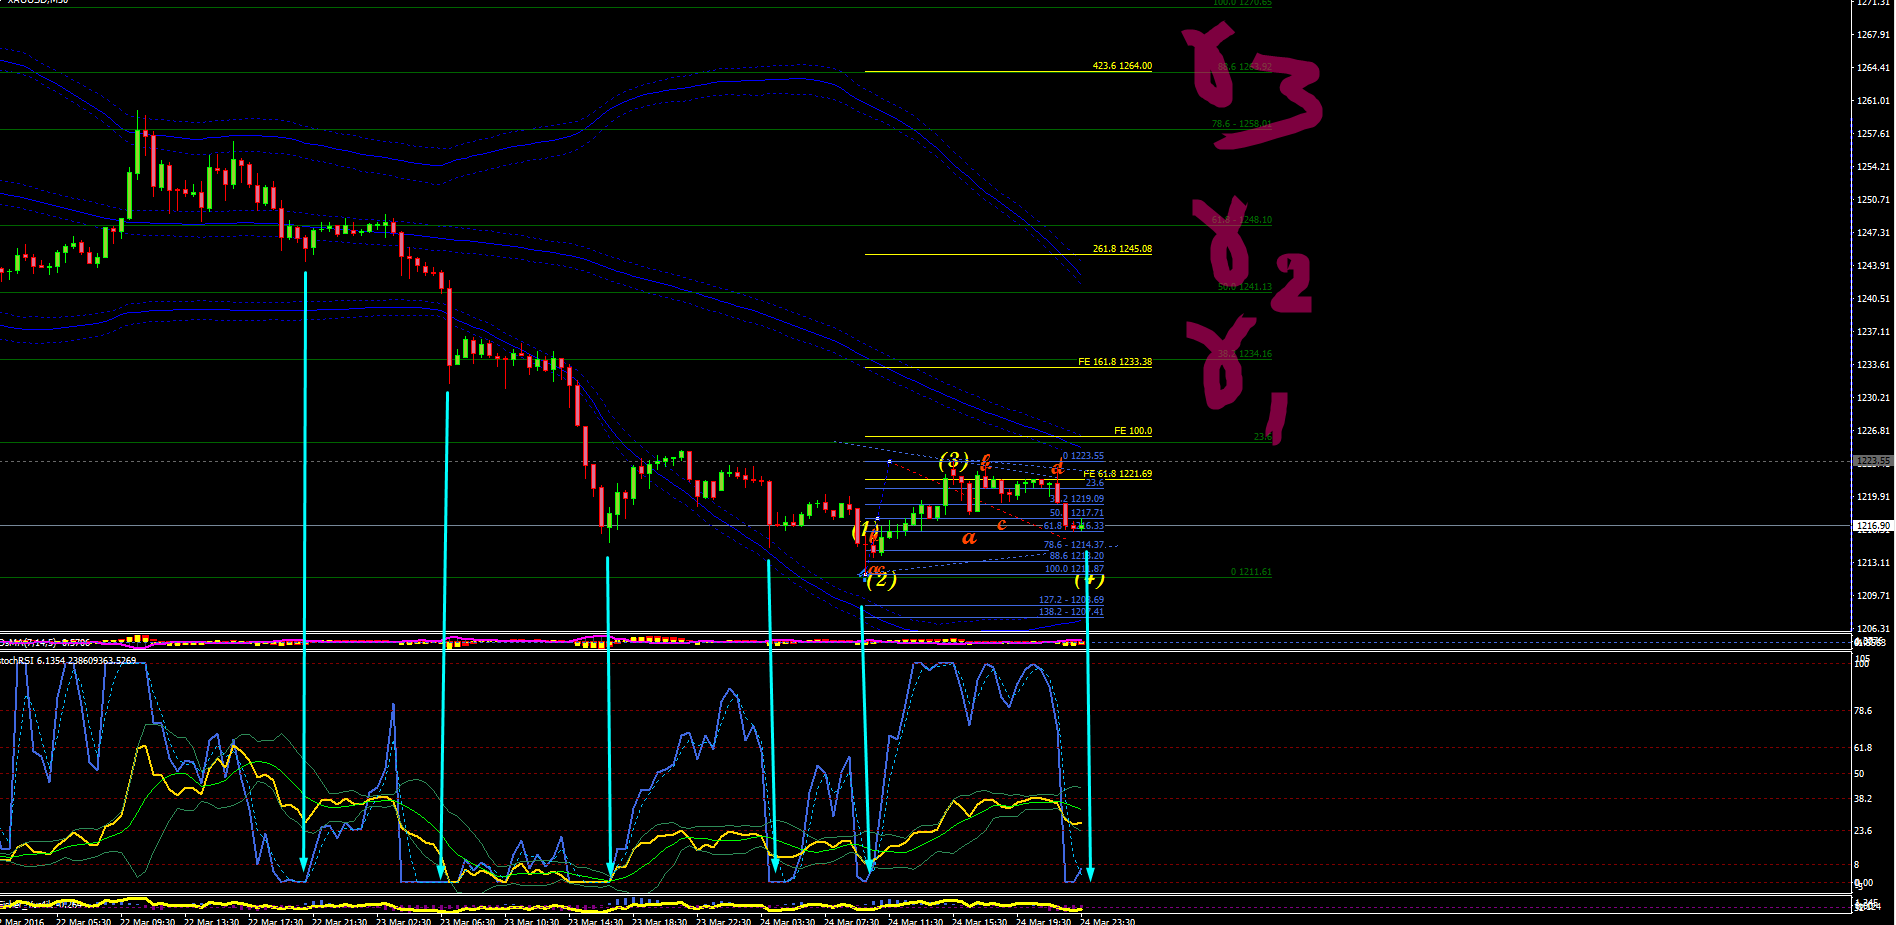Click the StochRSI indicator title text

(68, 661)
